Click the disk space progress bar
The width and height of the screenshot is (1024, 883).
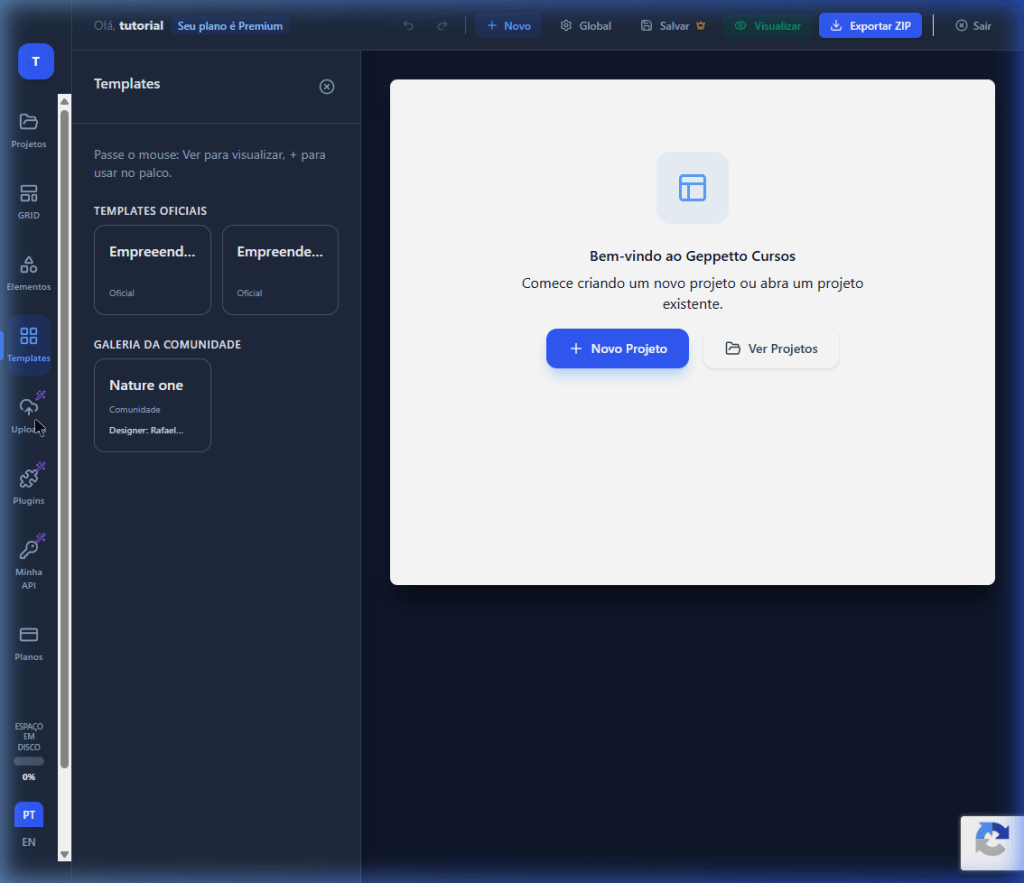(29, 761)
